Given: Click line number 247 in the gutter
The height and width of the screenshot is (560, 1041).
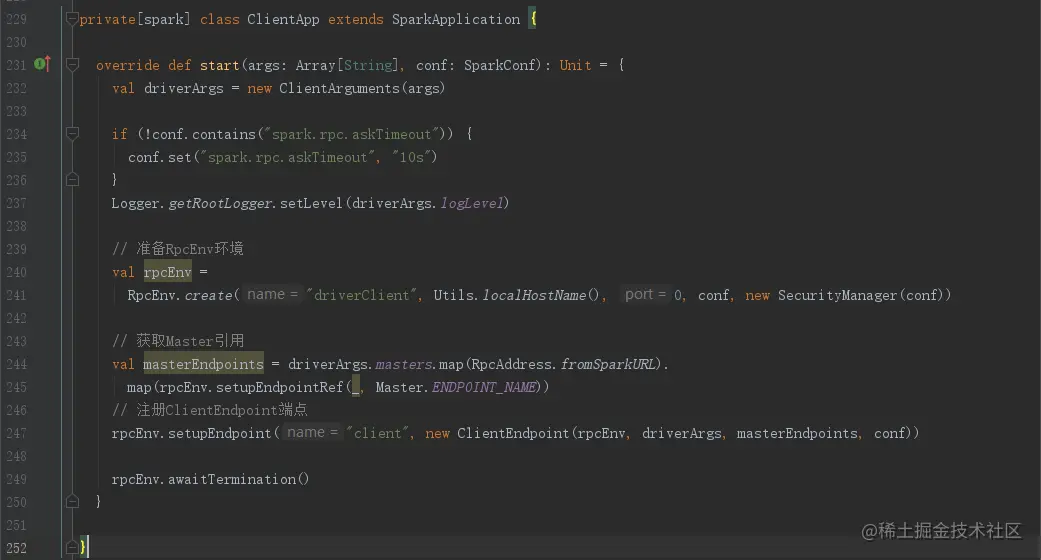Looking at the screenshot, I should tap(17, 433).
